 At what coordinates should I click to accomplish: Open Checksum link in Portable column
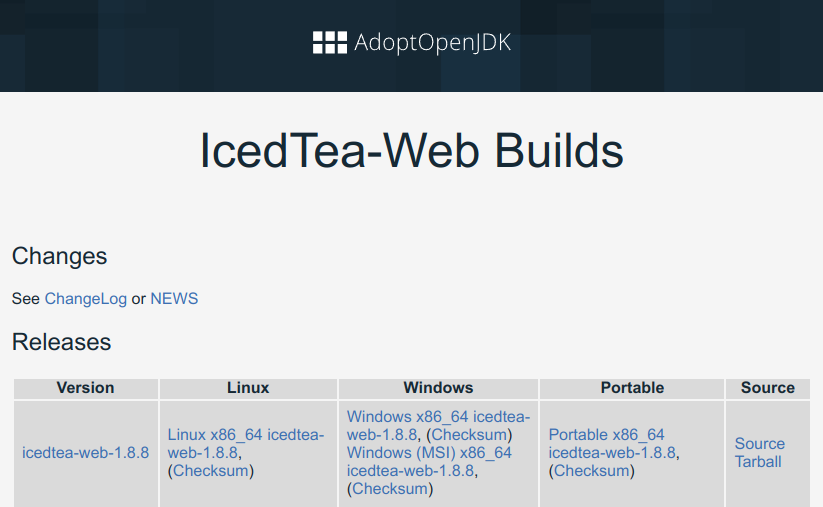click(x=592, y=471)
